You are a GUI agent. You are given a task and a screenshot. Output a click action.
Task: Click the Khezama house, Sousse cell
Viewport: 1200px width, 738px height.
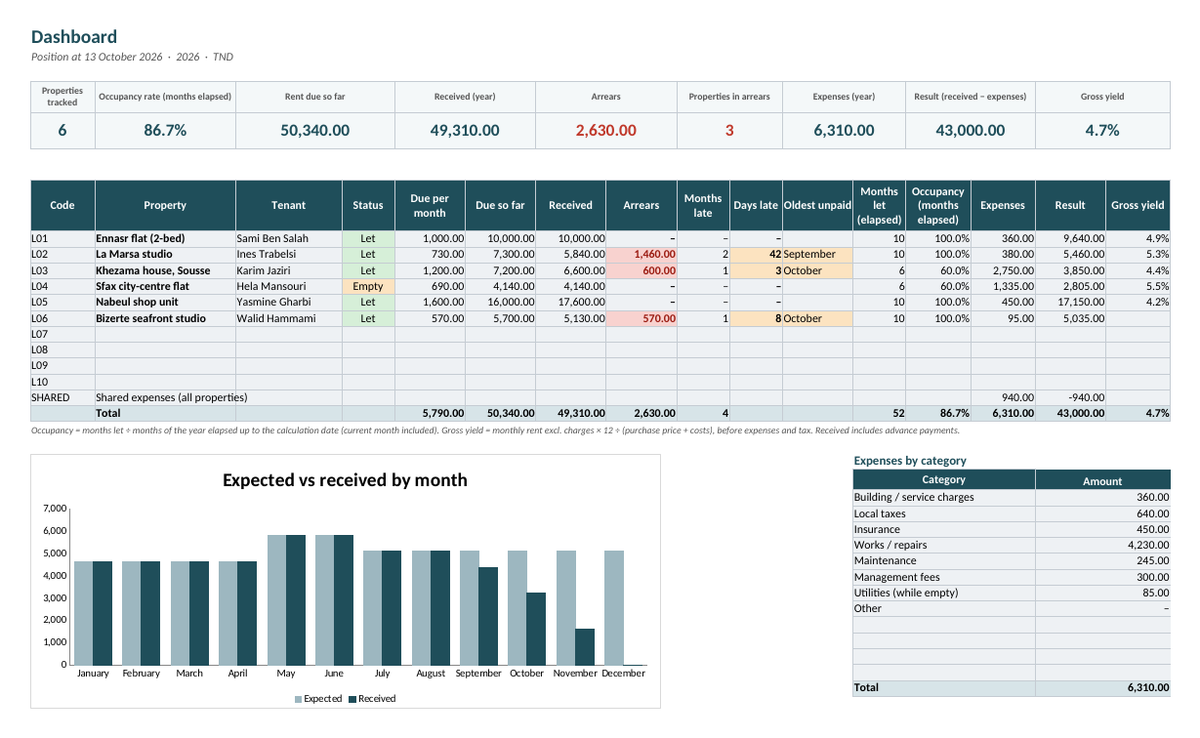coord(164,271)
